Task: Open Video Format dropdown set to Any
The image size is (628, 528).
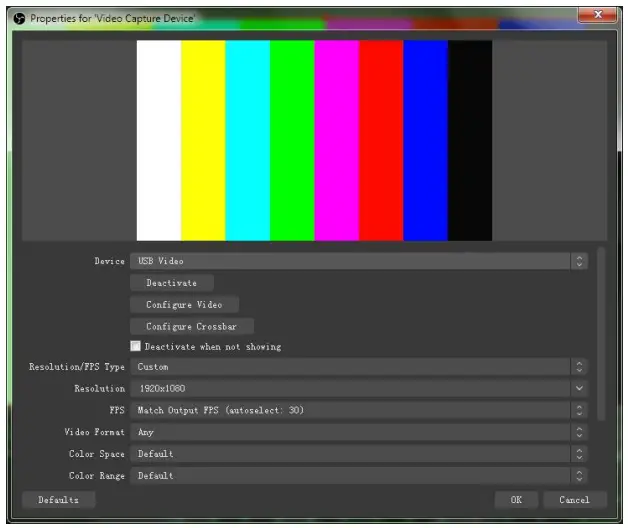Action: click(x=358, y=432)
